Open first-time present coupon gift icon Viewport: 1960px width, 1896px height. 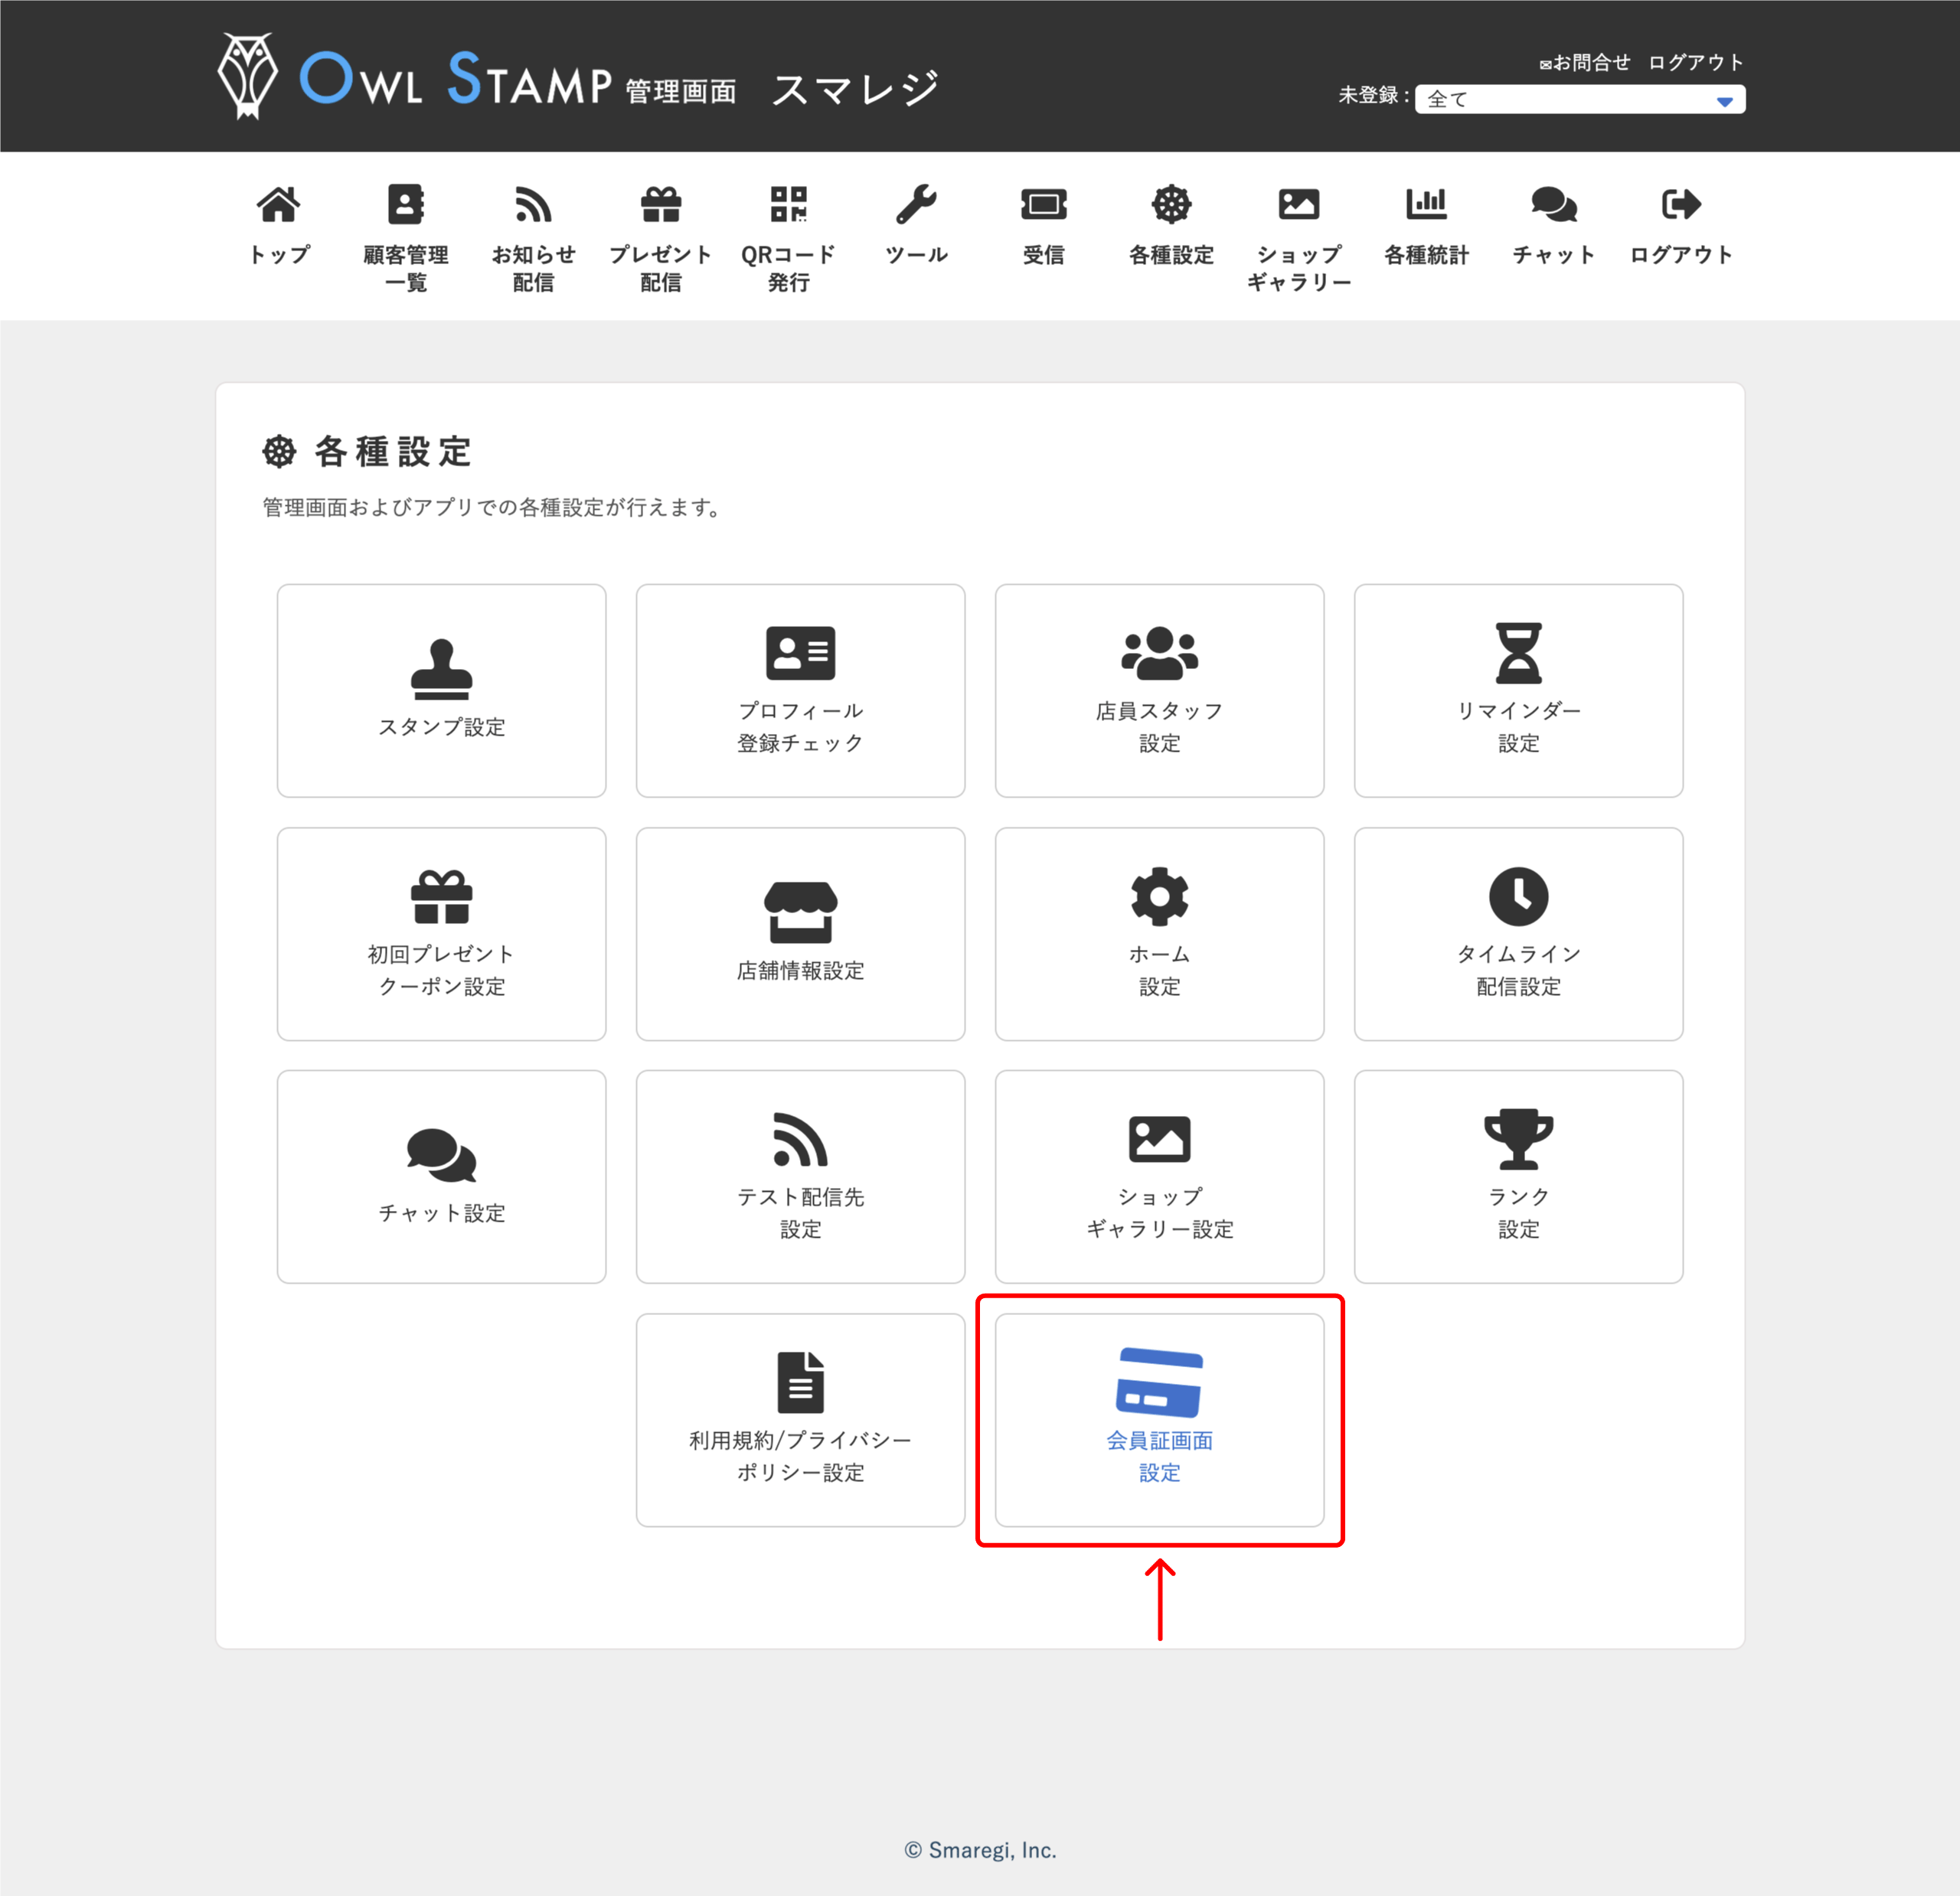coord(441,896)
